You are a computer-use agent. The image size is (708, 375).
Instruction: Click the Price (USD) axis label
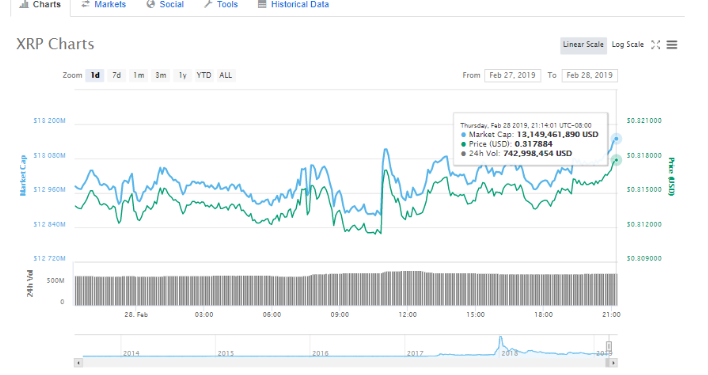click(671, 176)
